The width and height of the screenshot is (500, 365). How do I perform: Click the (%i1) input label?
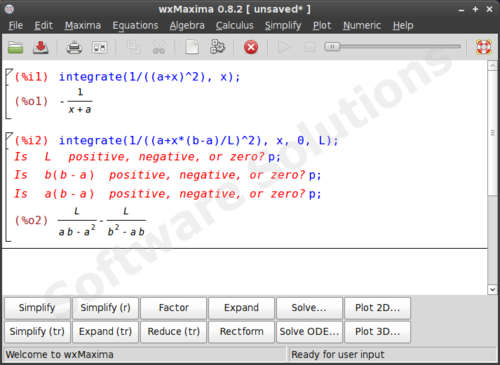click(x=31, y=77)
